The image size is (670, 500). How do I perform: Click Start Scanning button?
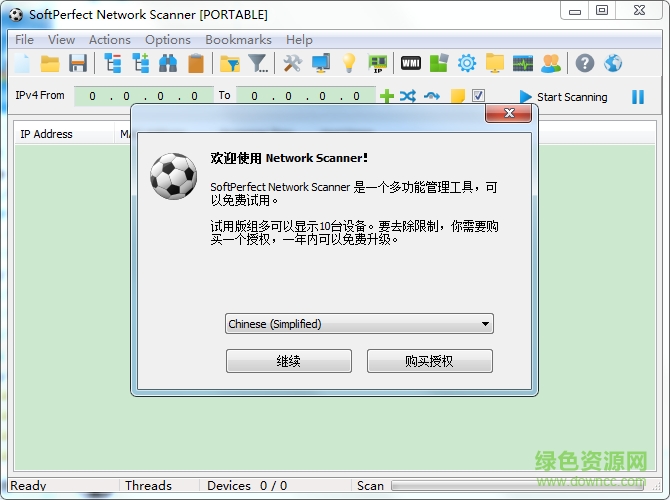pyautogui.click(x=564, y=97)
